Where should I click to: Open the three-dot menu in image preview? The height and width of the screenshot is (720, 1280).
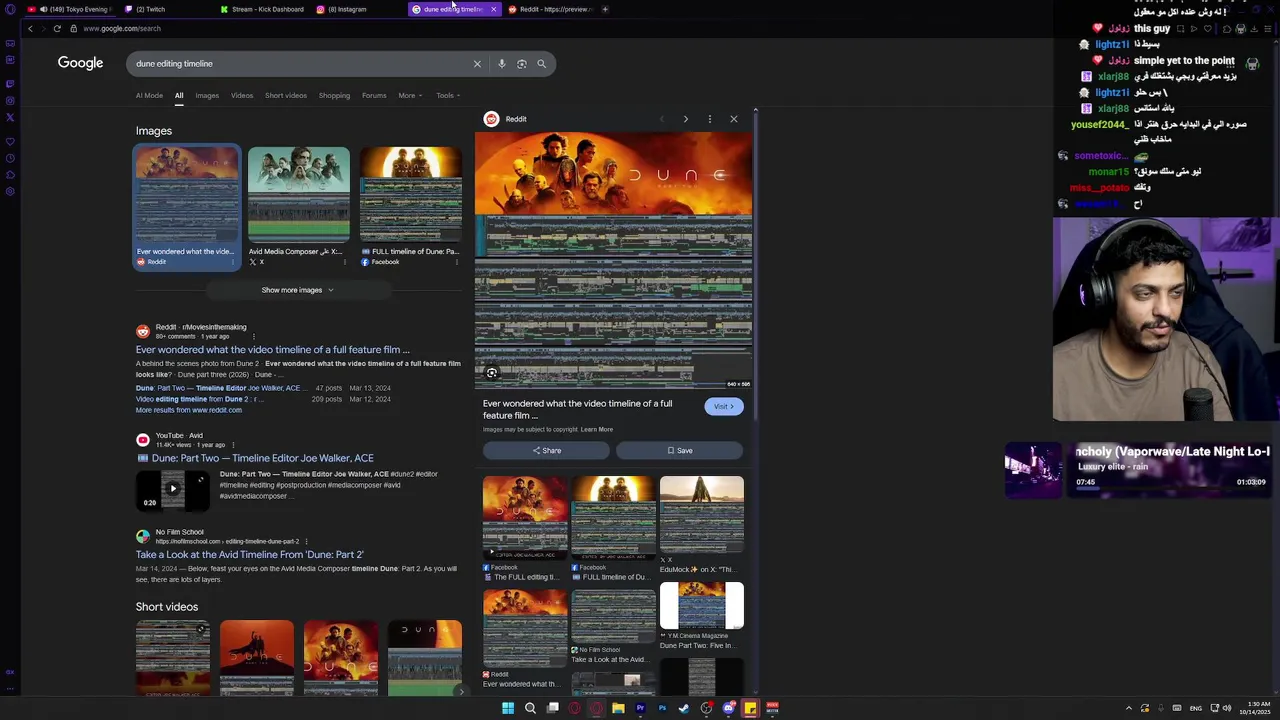(x=710, y=119)
